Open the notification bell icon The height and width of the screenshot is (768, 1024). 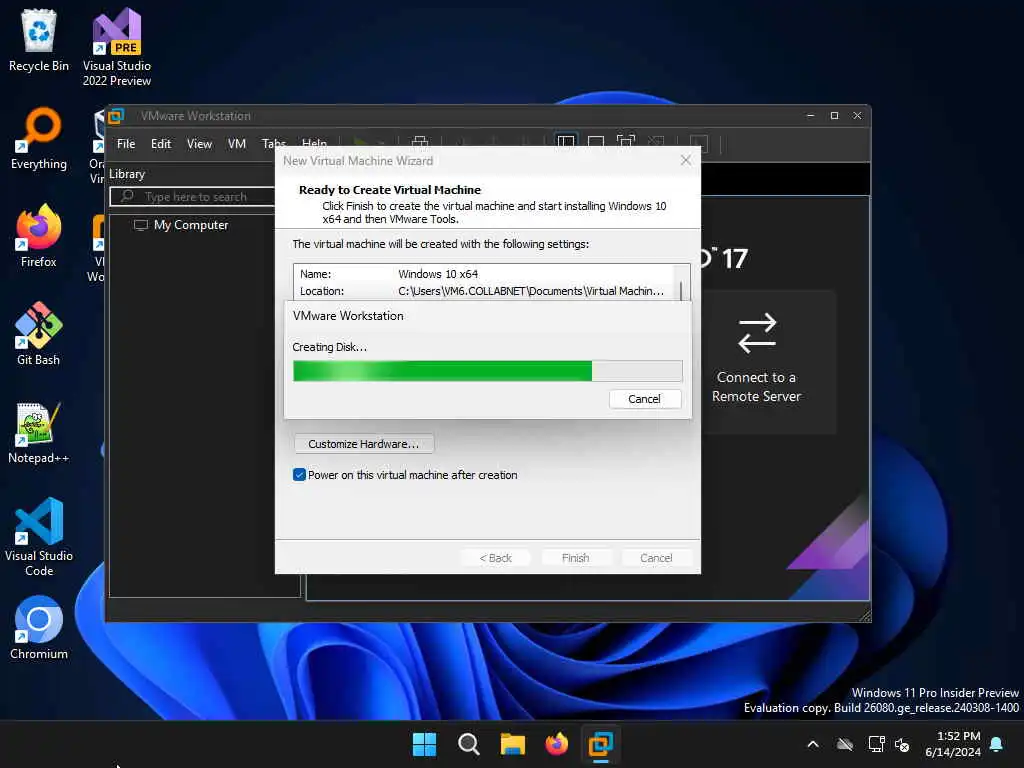997,744
